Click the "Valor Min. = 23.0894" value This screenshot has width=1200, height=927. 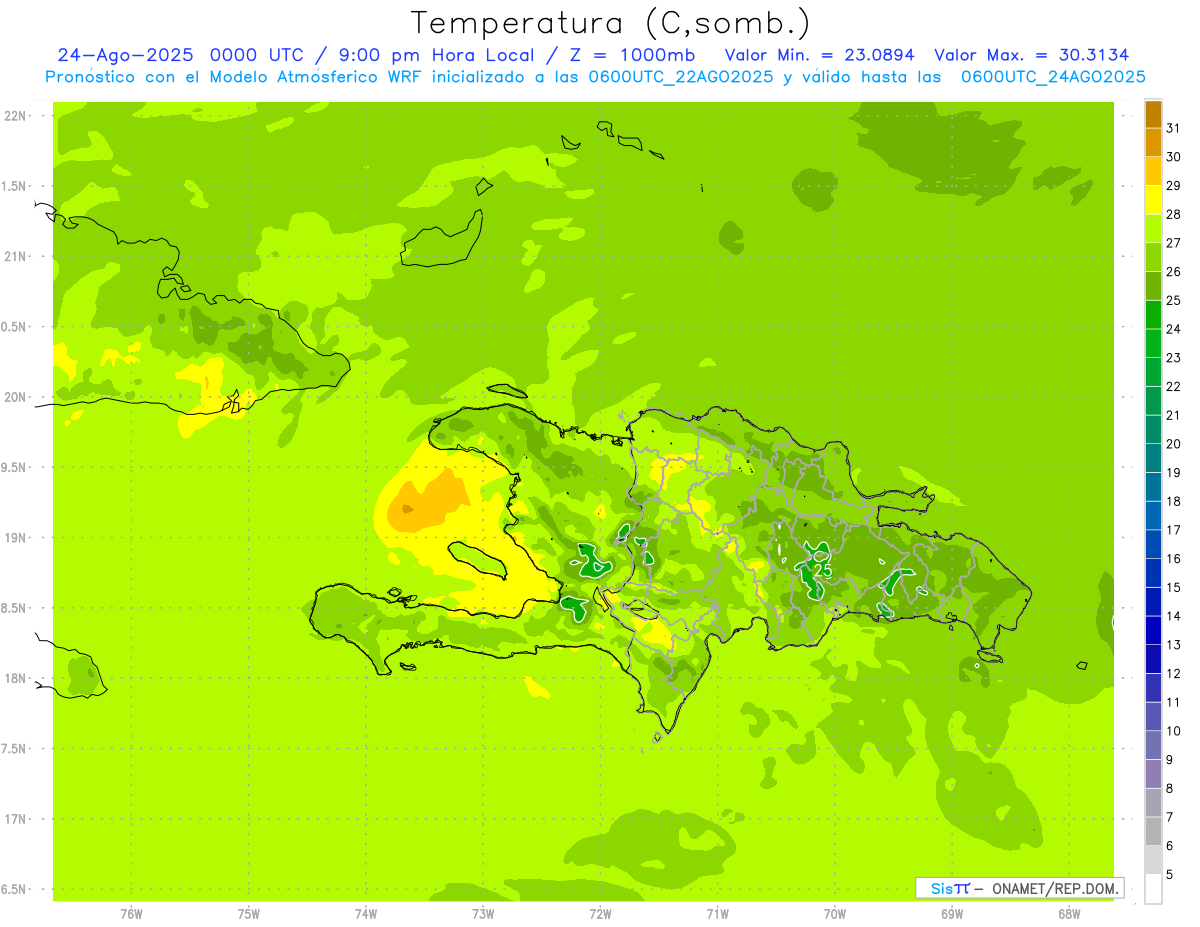[820, 55]
